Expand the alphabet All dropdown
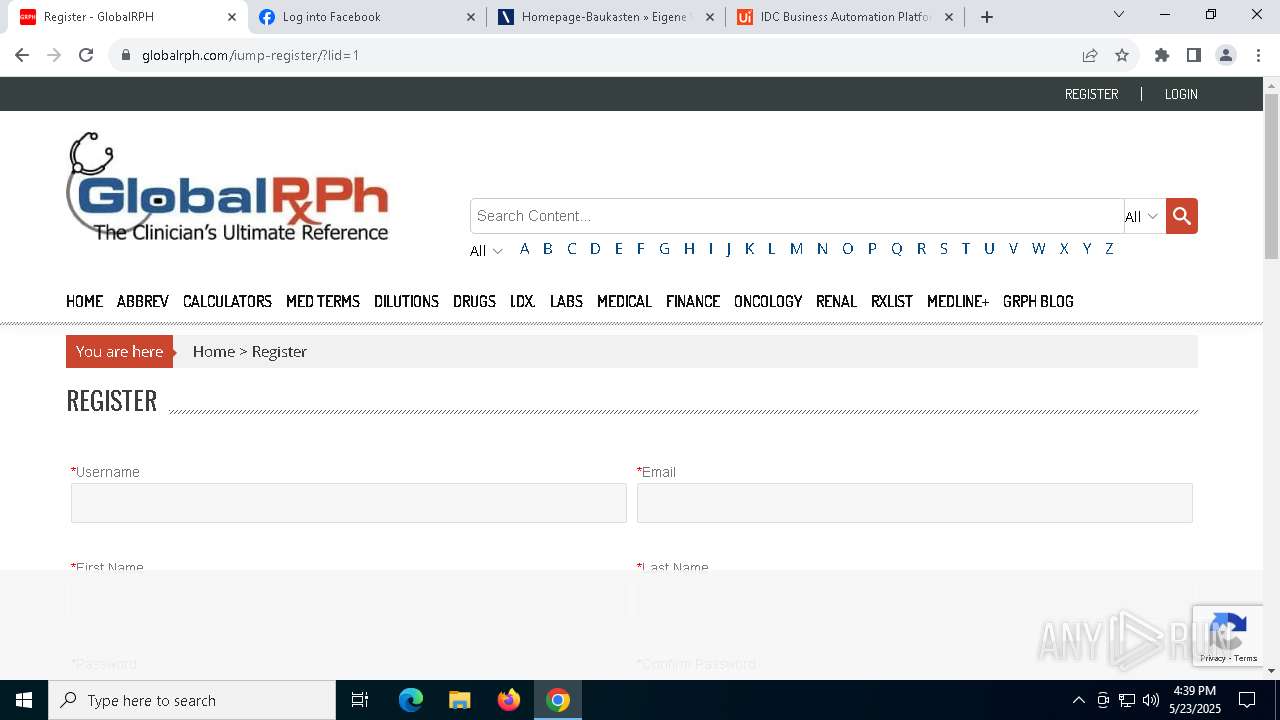1280x720 pixels. (x=486, y=251)
